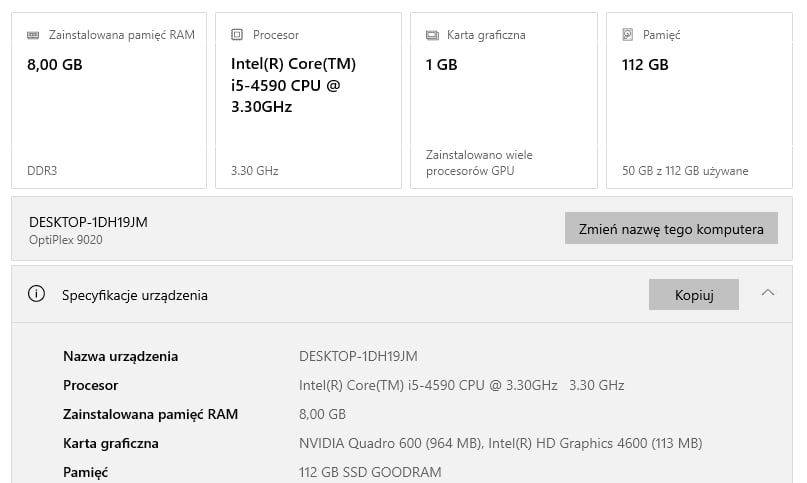
Task: Click the RAM chip icon in the memory card
Action: pos(33,35)
